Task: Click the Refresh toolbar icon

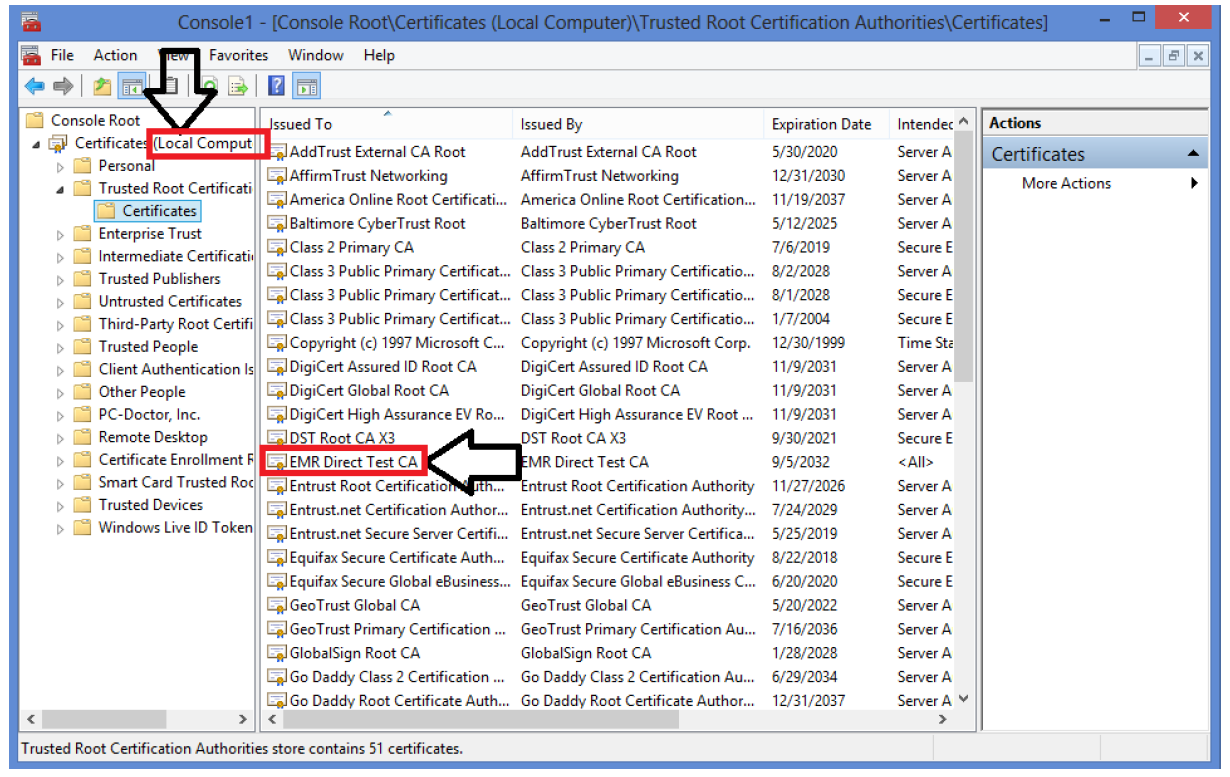Action: coord(211,87)
